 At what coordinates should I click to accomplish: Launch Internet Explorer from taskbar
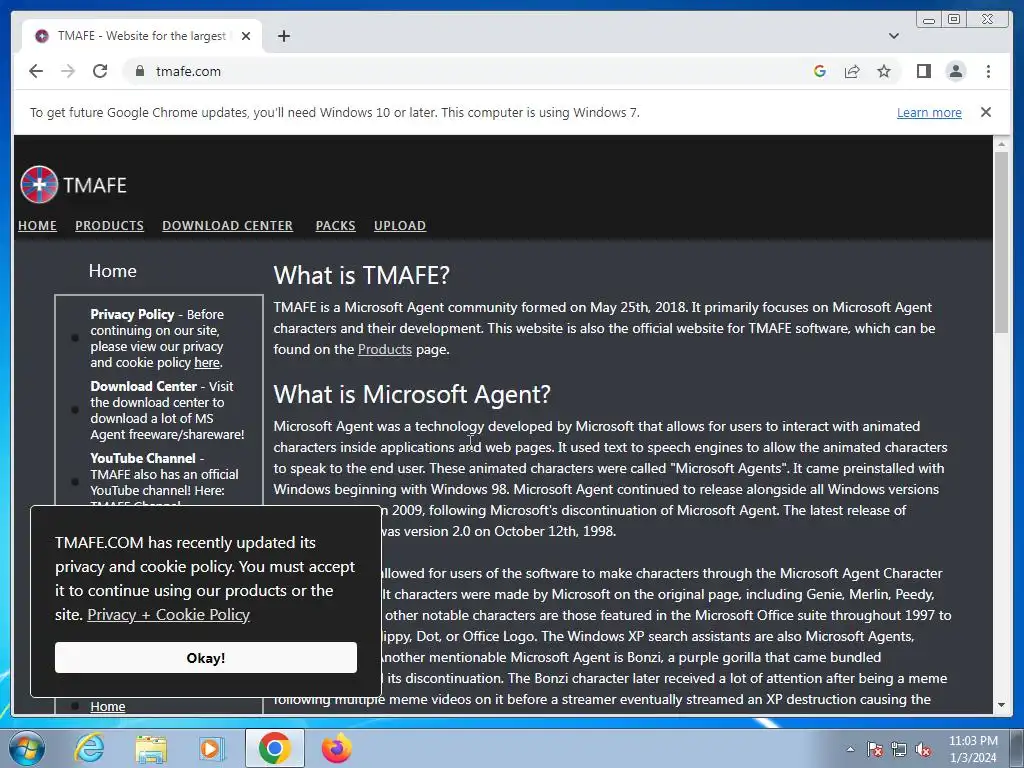click(89, 748)
